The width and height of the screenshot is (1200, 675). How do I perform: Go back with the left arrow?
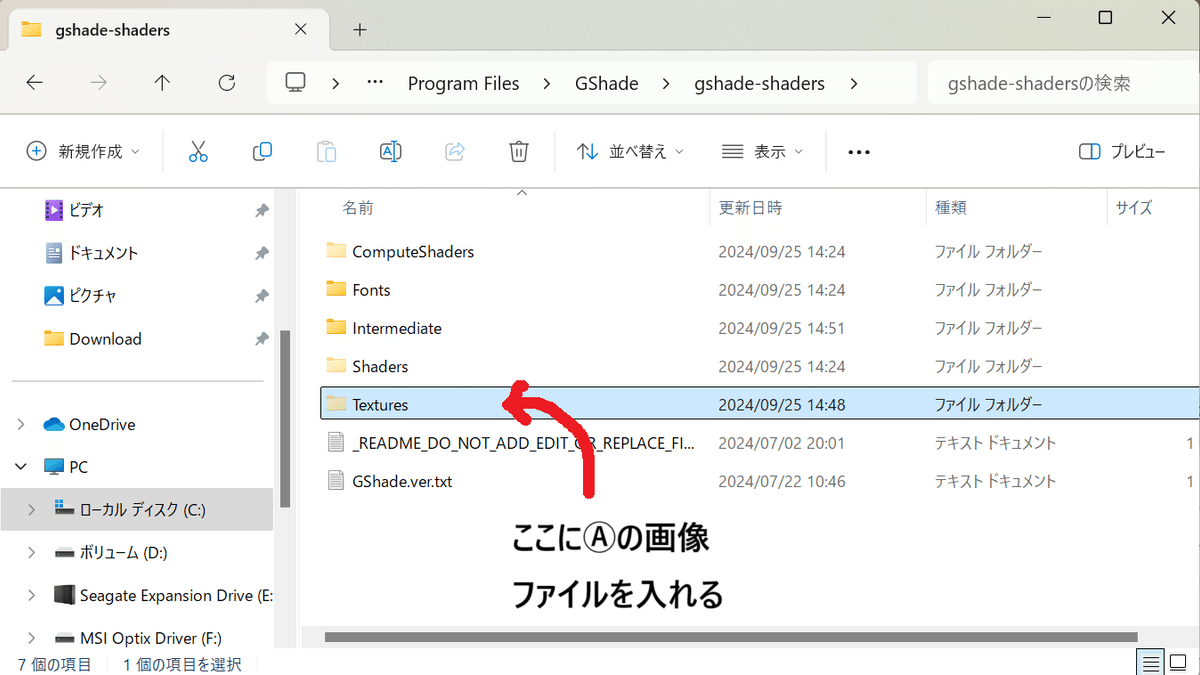pos(34,83)
